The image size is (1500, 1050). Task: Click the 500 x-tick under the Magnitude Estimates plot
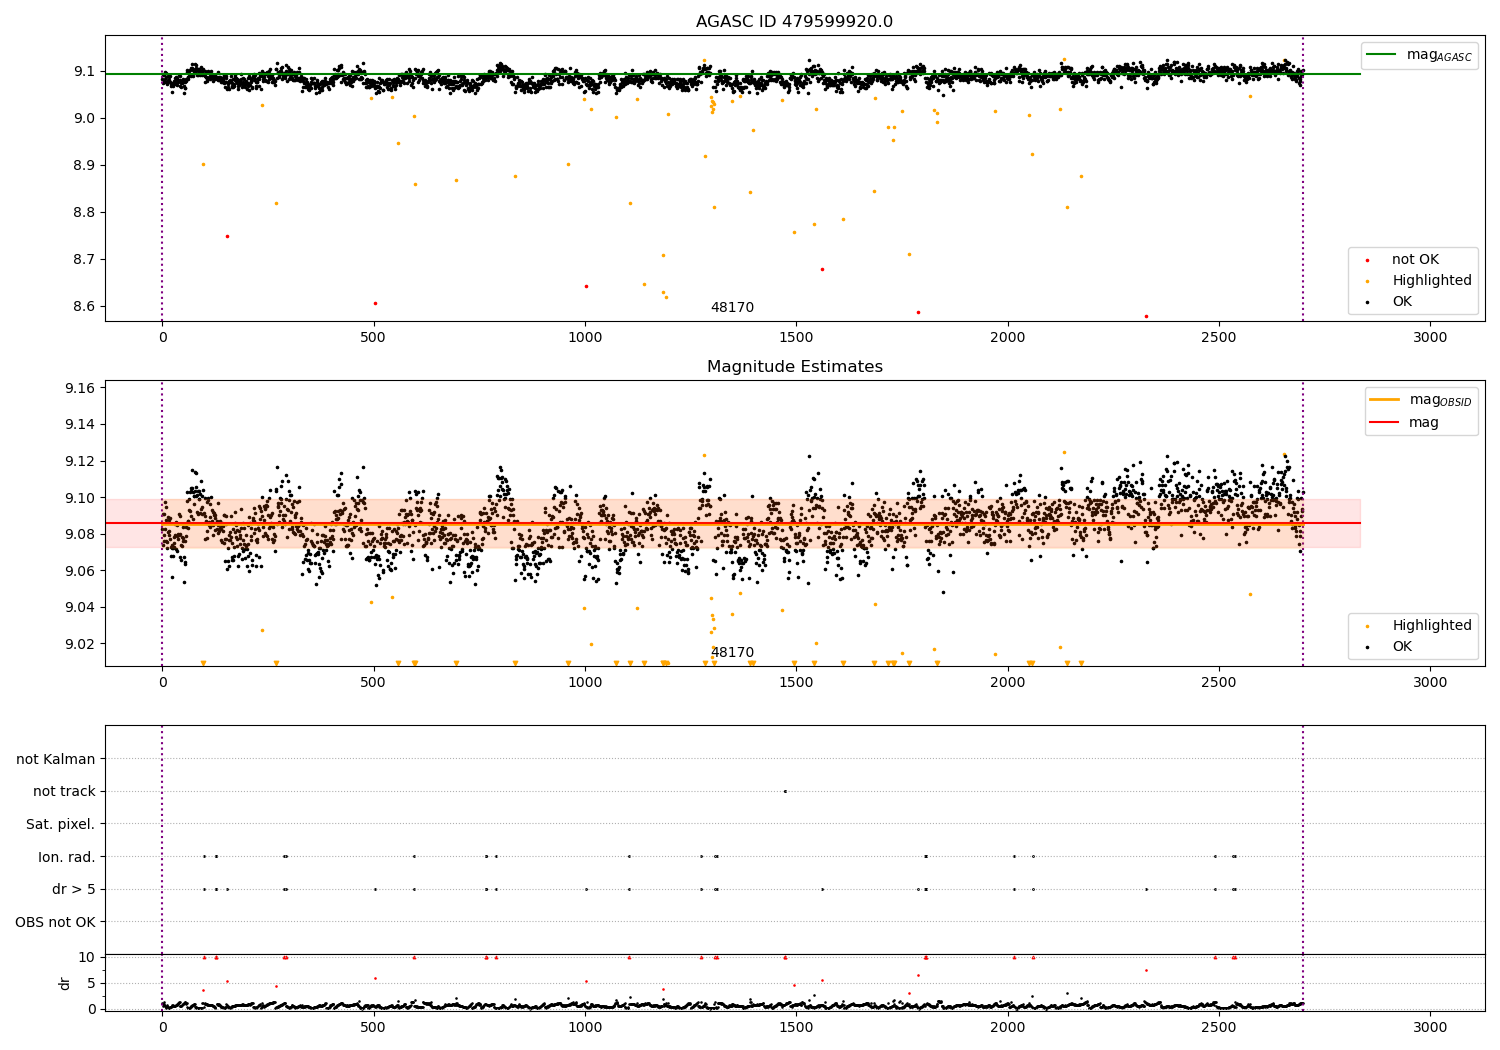[373, 682]
